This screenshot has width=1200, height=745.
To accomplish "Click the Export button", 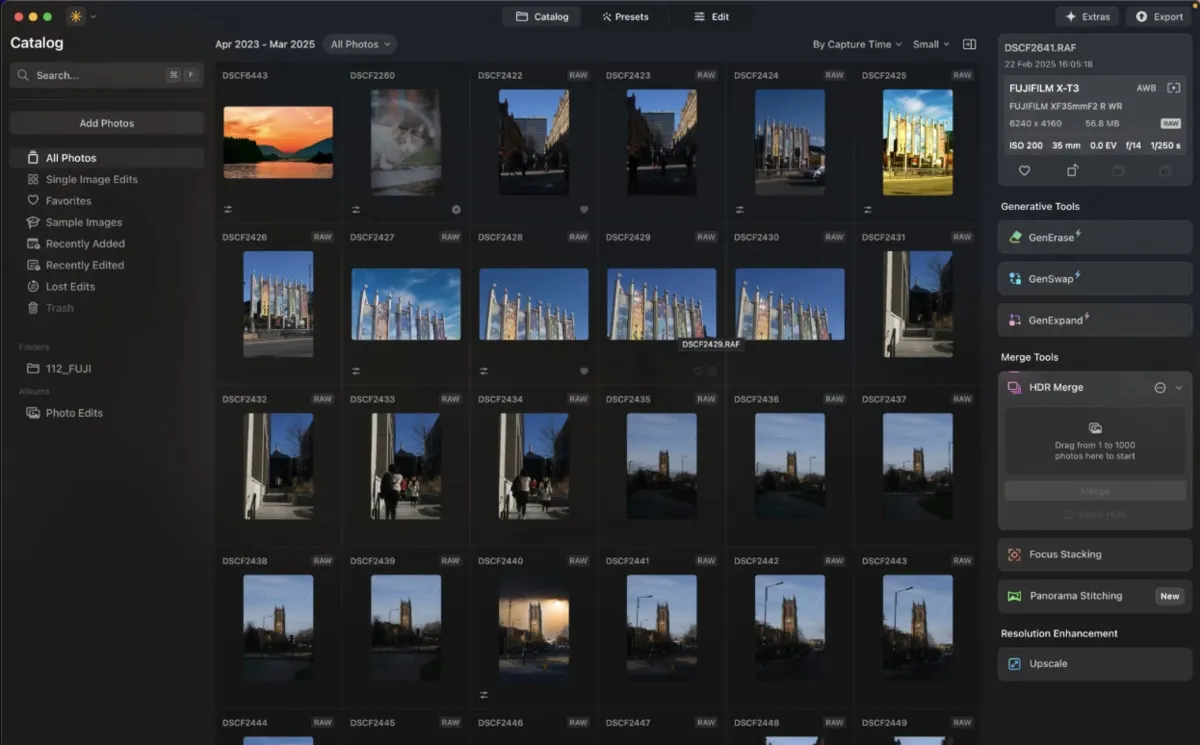I will pos(1157,16).
